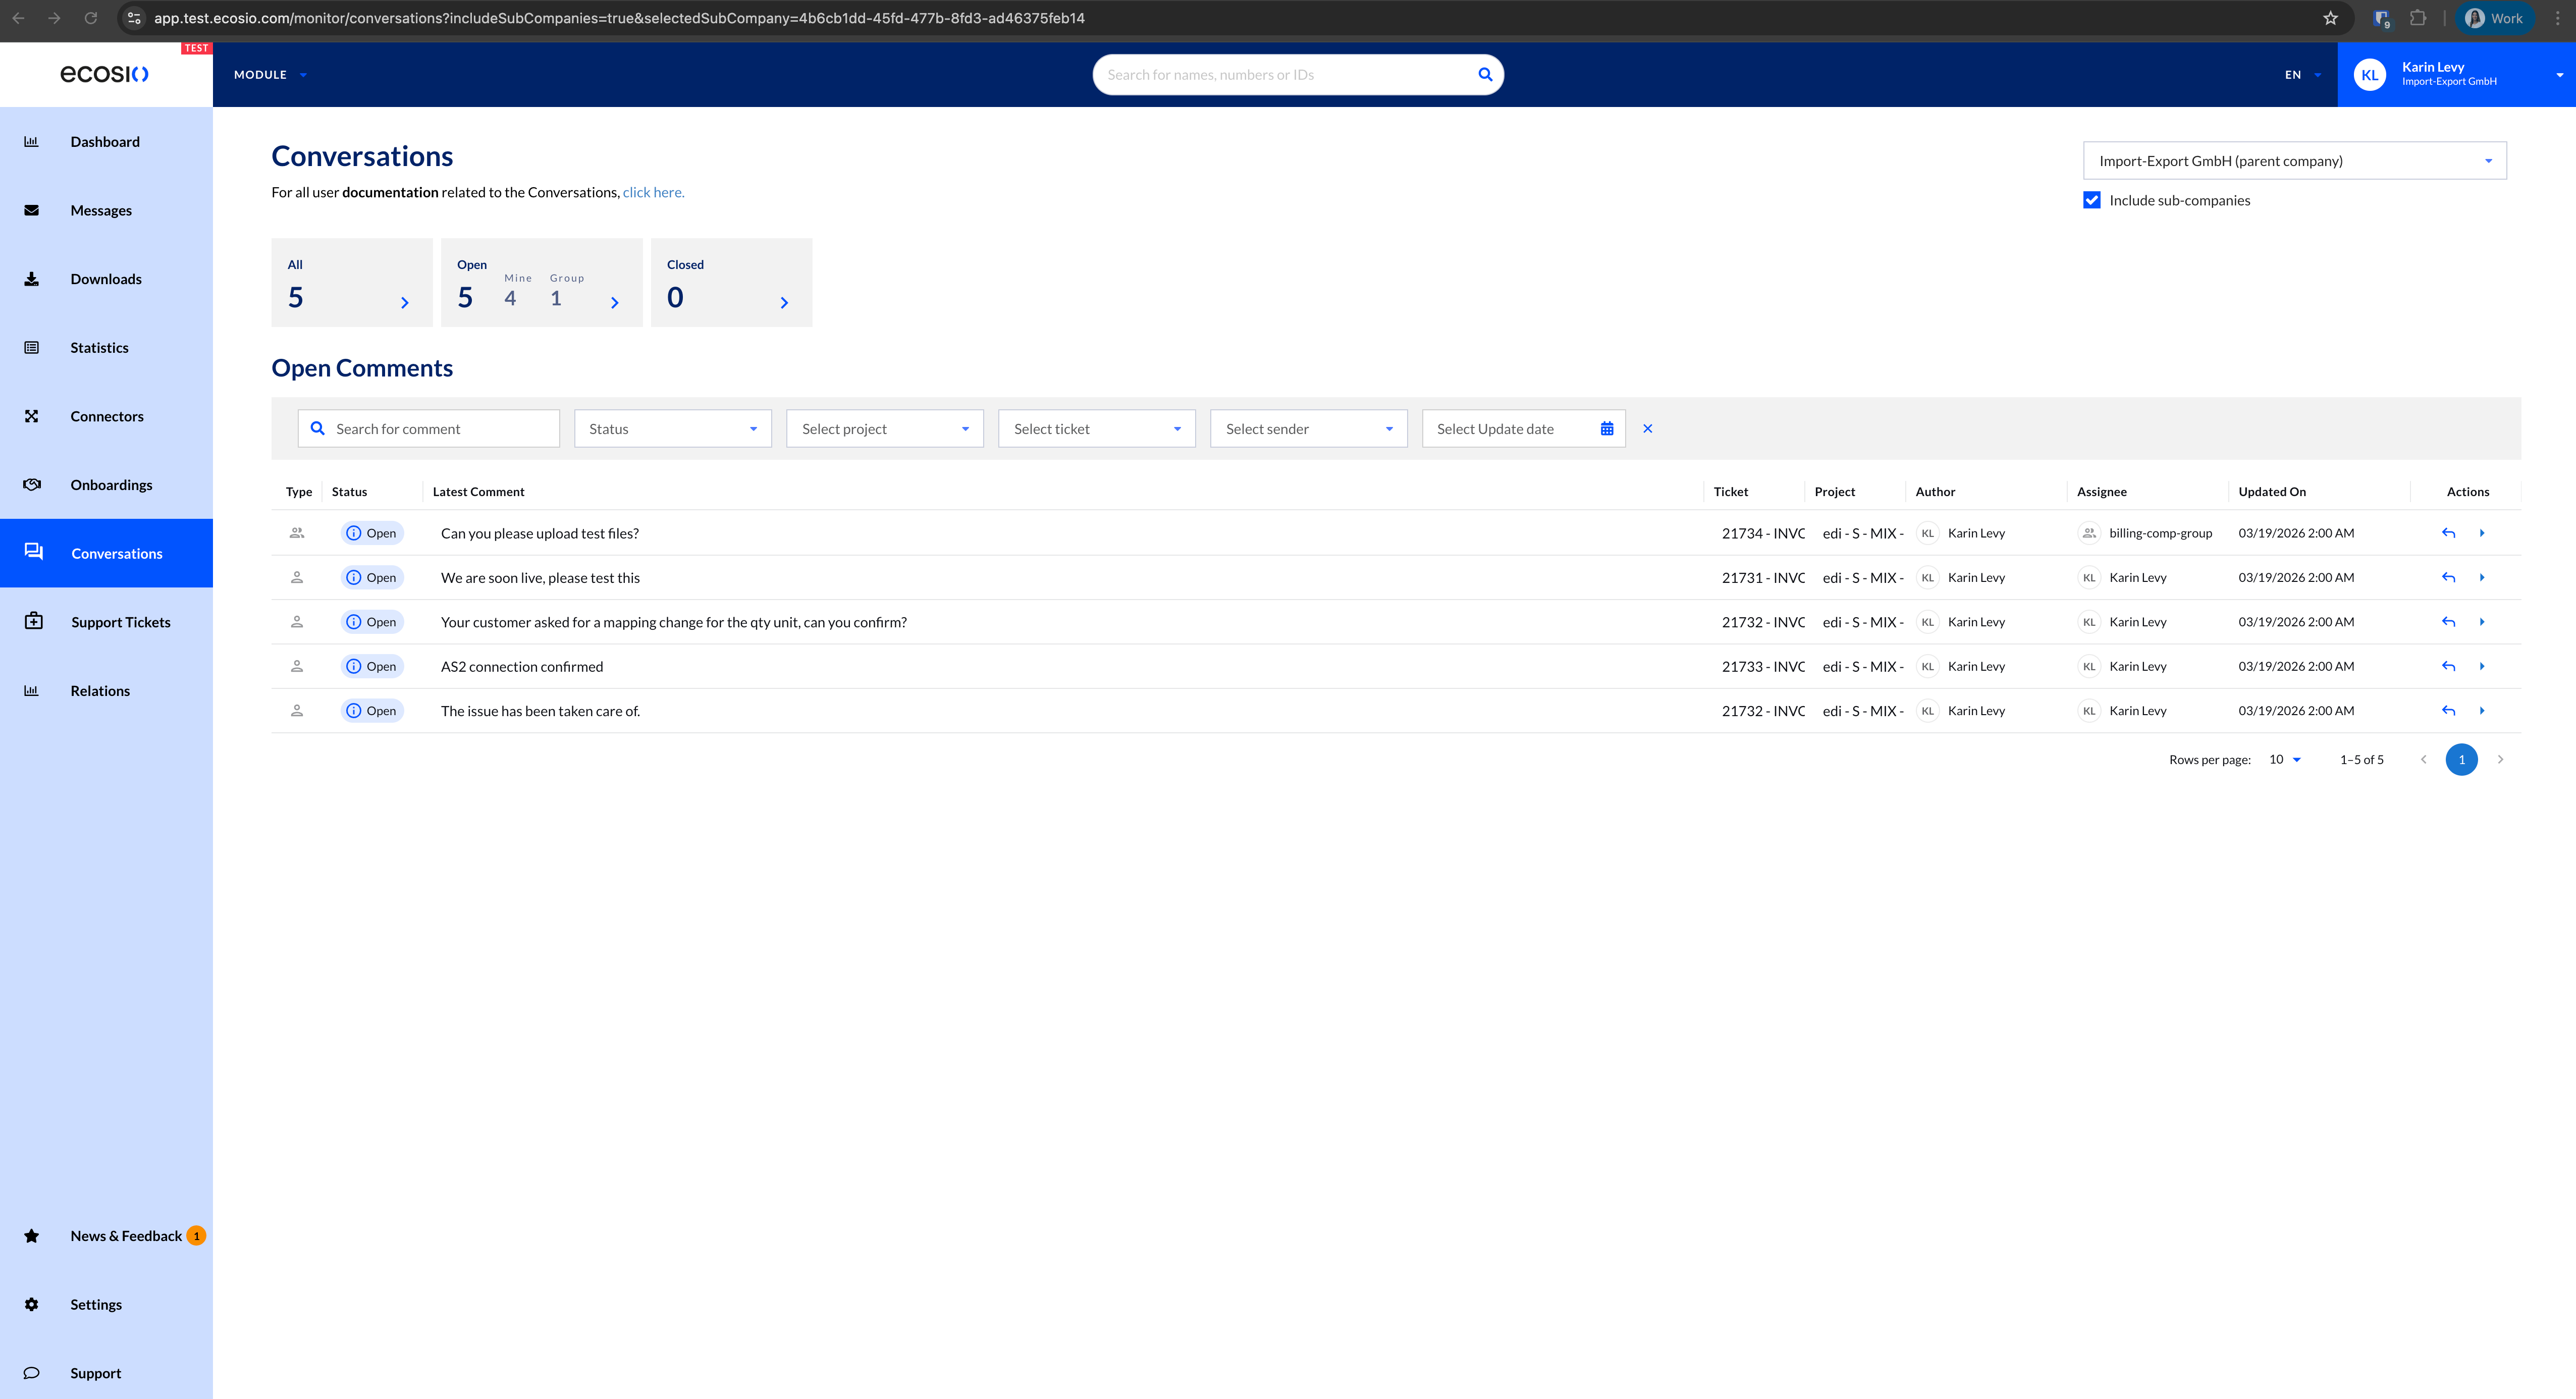This screenshot has width=2576, height=1399.
Task: Click ticket '21734 - INVC' cell
Action: point(1763,533)
